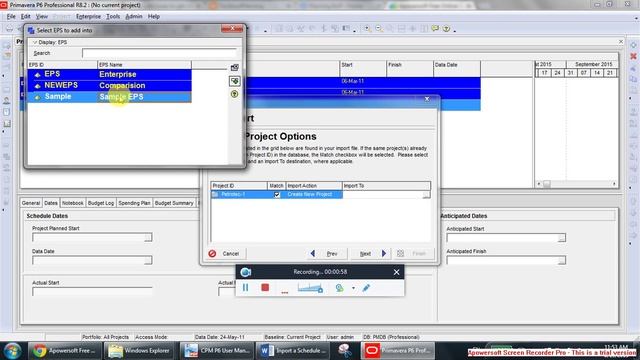Viewport: 640px width, 360px height.
Task: Toggle the Match checkbox for Petrotec-1
Action: [277, 194]
